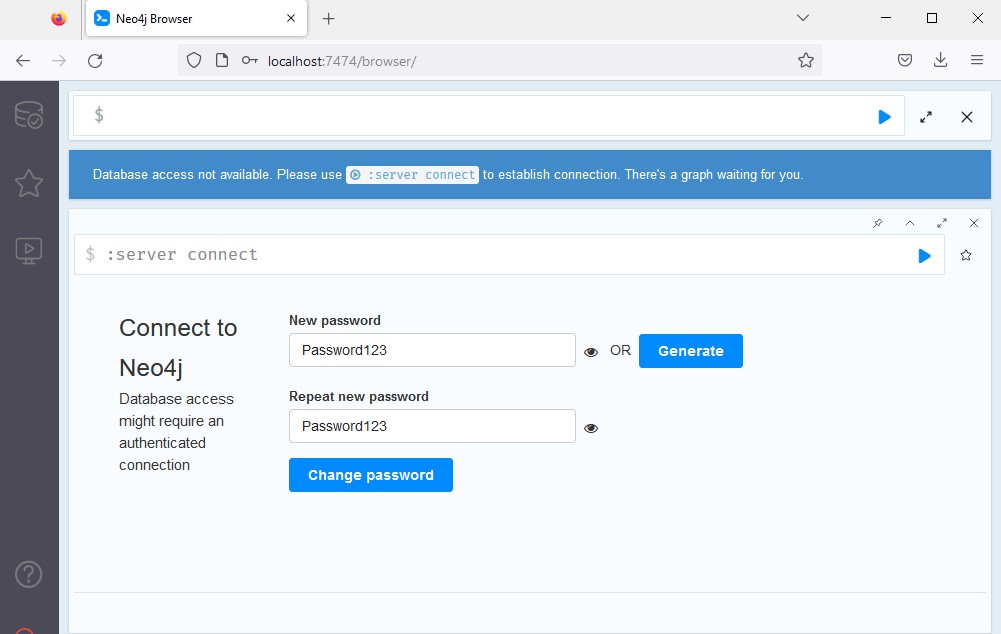The width and height of the screenshot is (1001, 634).
Task: Clear the top editor with X icon
Action: click(967, 117)
